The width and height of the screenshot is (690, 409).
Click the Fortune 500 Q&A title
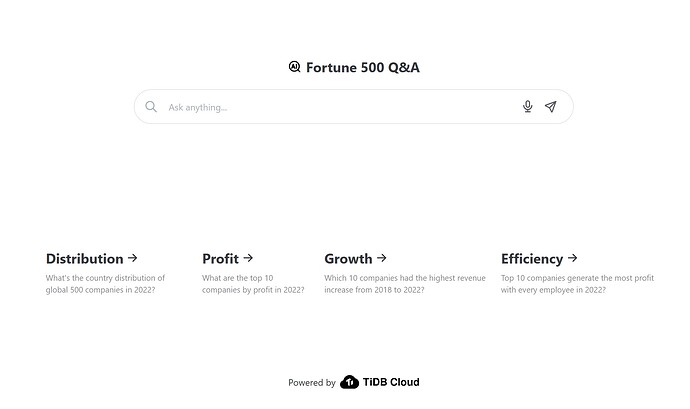point(369,68)
